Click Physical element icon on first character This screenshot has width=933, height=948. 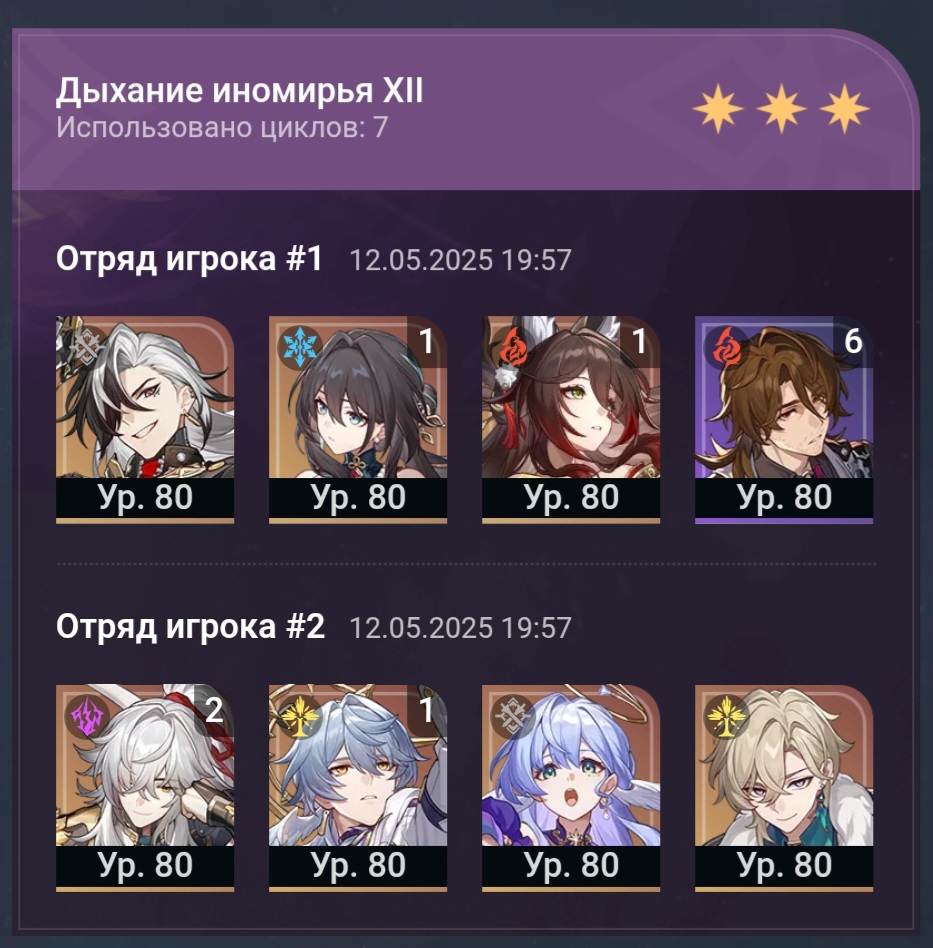click(84, 349)
